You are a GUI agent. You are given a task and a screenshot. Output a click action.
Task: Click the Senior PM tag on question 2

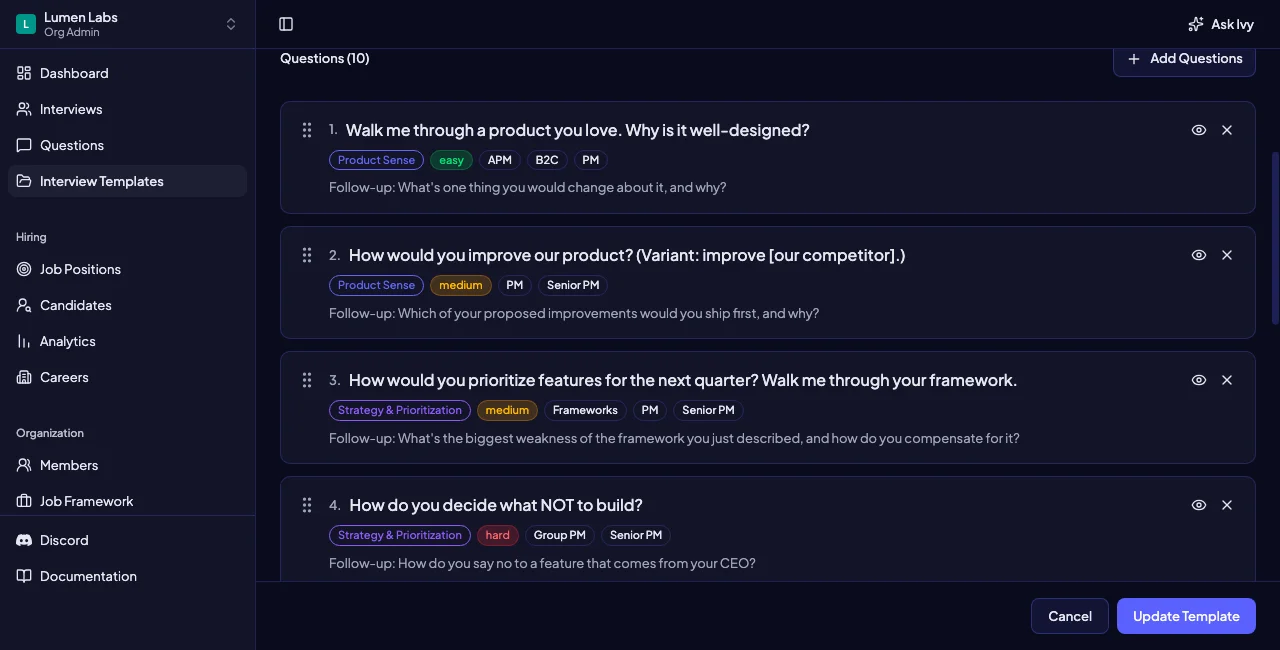(x=573, y=285)
